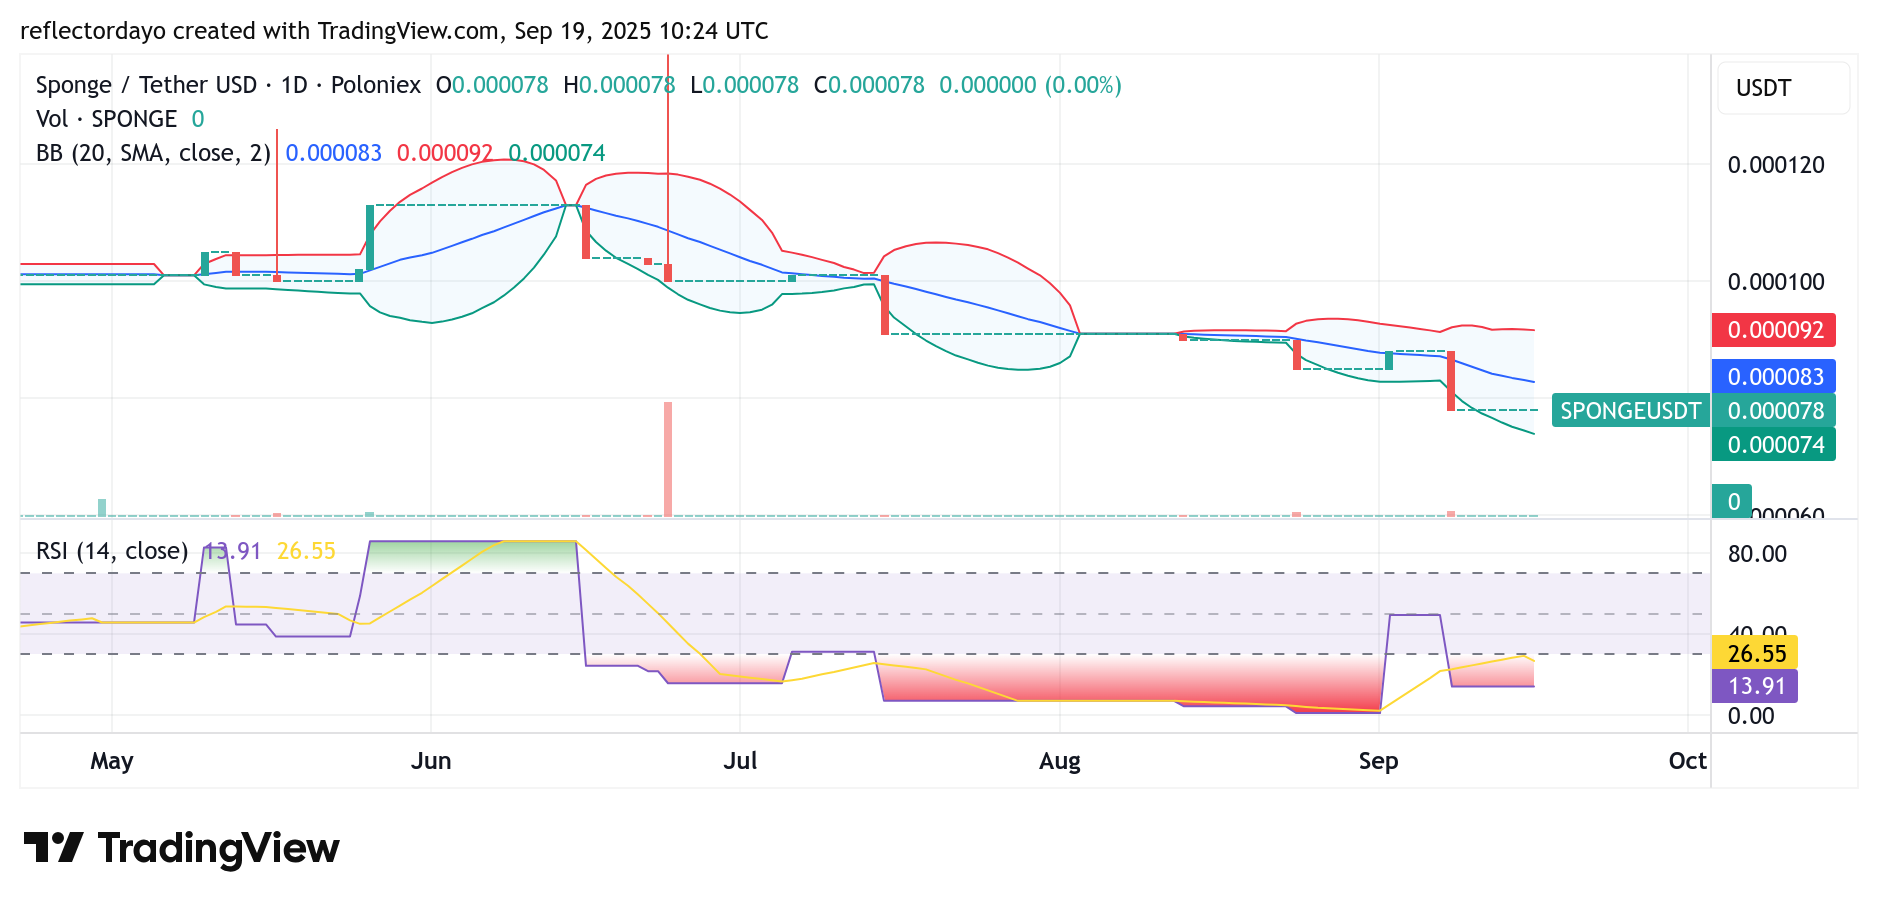This screenshot has height=908, width=1878.
Task: Click the tall pink volume bar in late June
Action: click(668, 459)
